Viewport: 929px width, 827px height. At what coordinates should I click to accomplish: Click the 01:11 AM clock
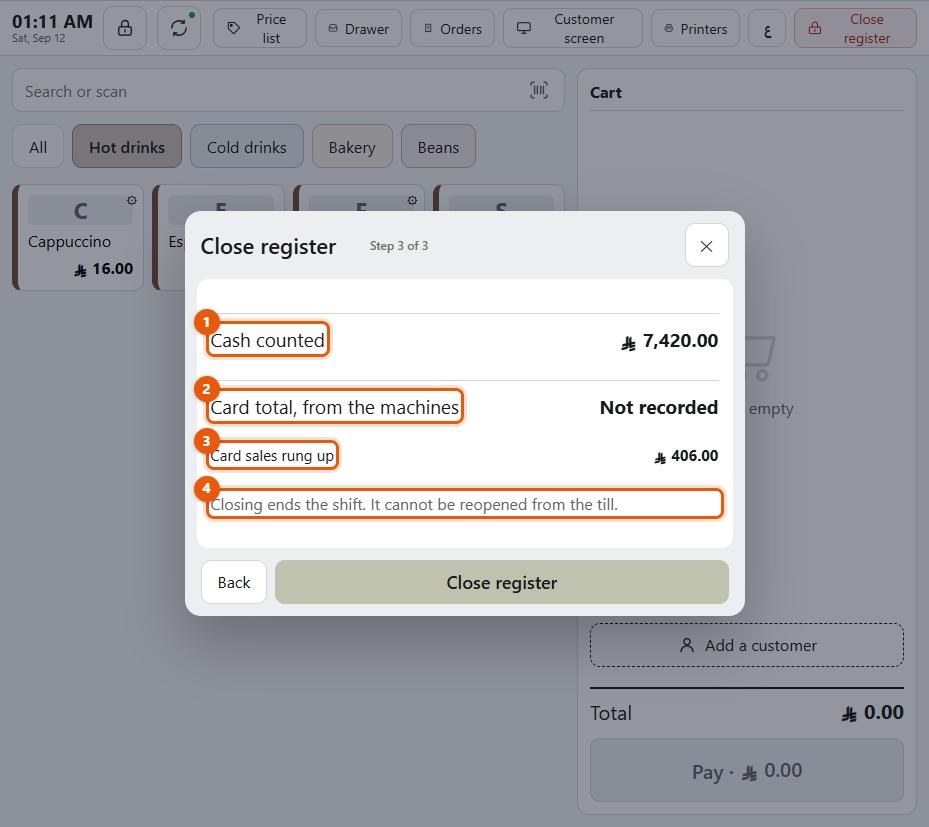(52, 22)
